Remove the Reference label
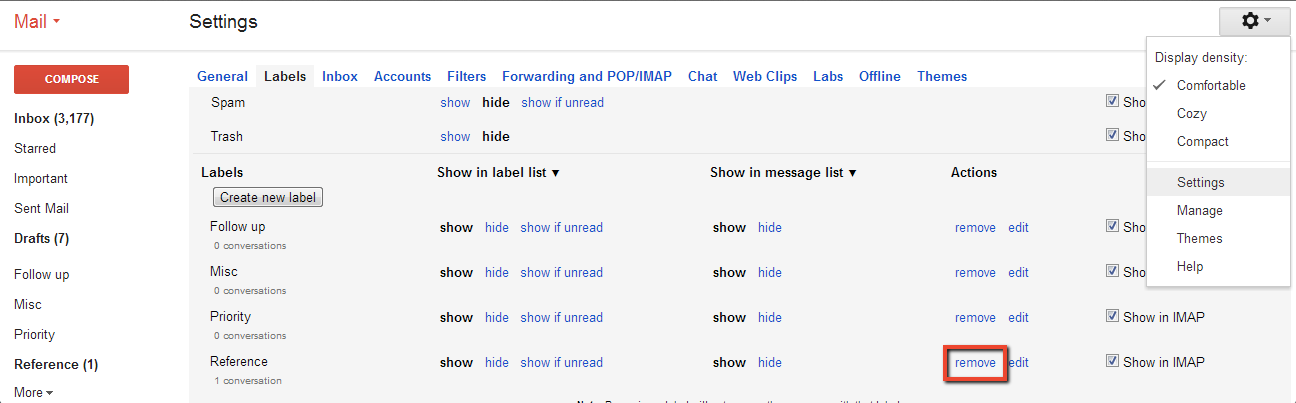Screen dimensions: 1296x403 (975, 362)
